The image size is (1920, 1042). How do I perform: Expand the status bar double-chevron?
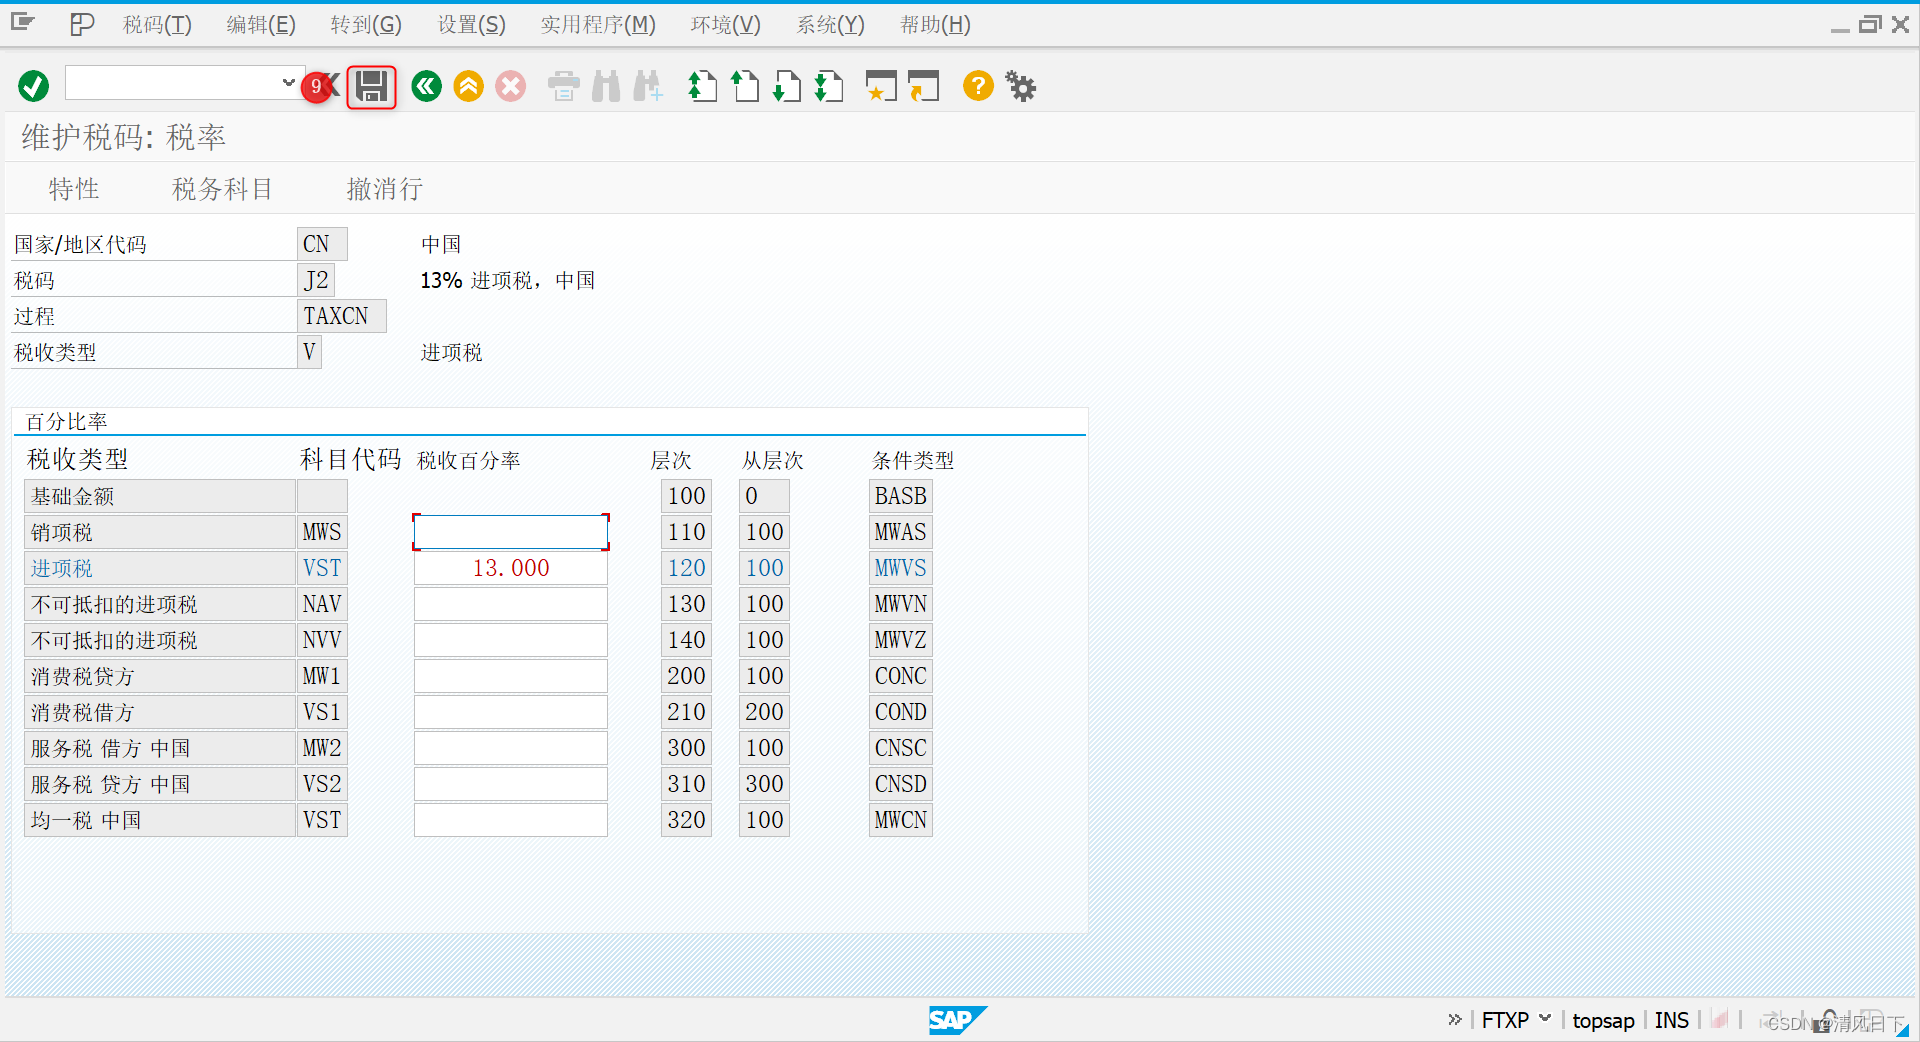(x=1453, y=1020)
